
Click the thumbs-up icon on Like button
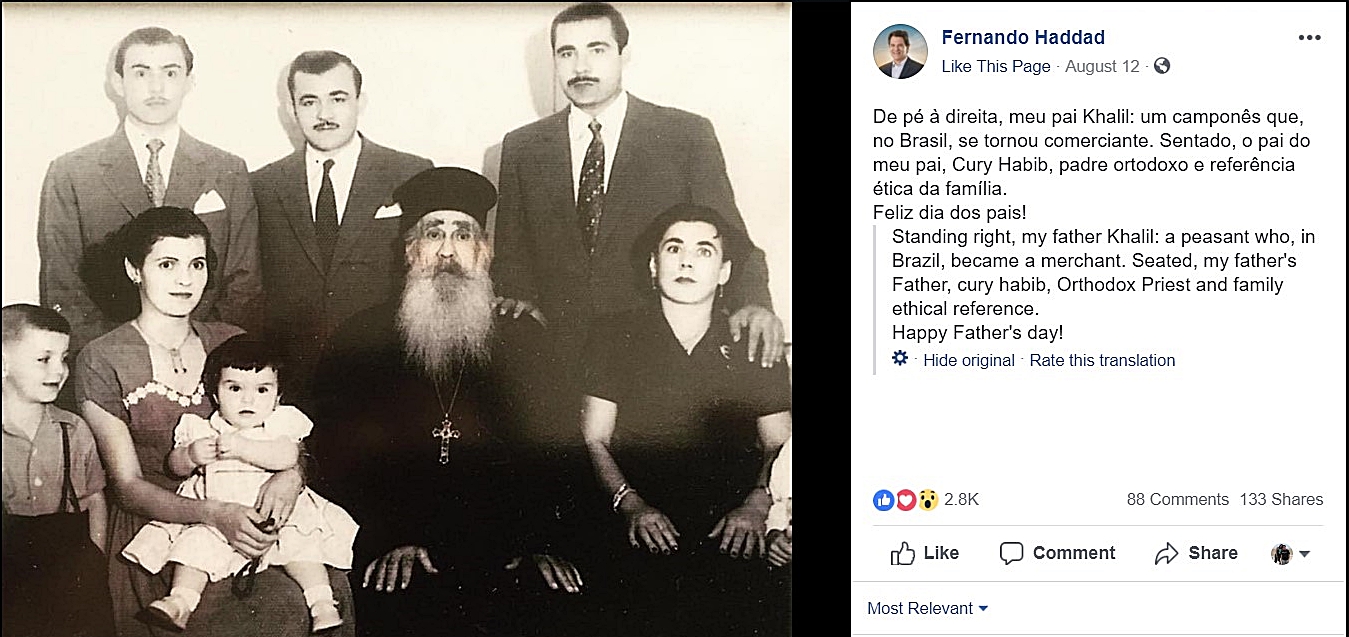pyautogui.click(x=903, y=553)
